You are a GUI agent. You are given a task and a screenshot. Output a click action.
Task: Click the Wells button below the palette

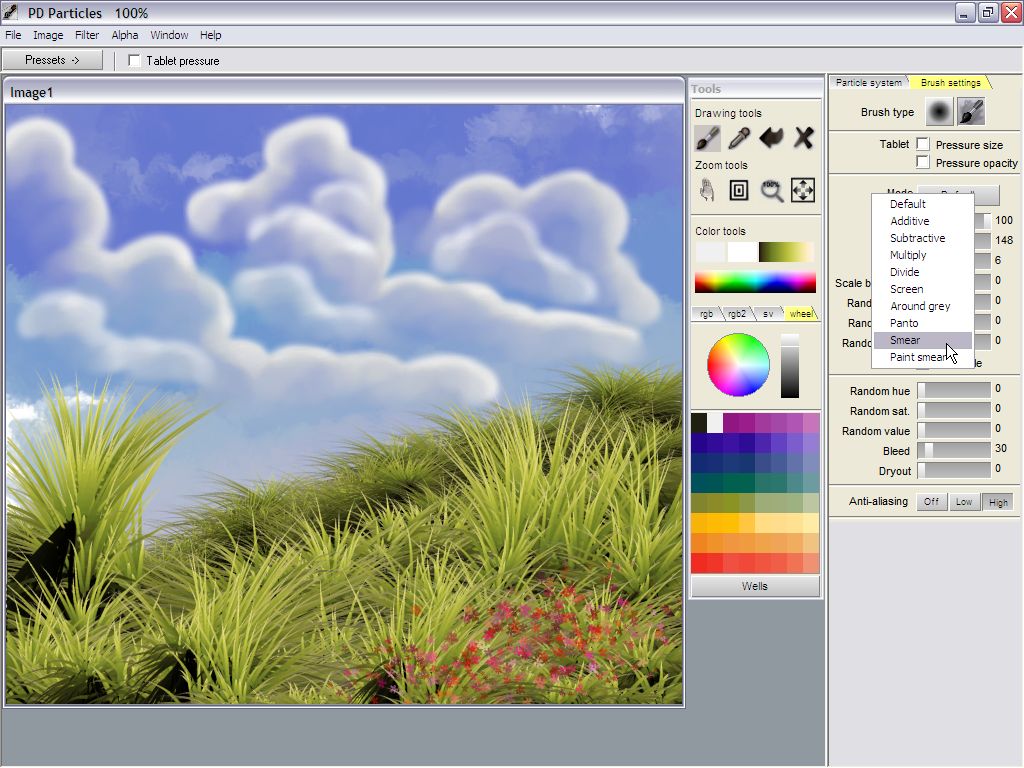(755, 586)
